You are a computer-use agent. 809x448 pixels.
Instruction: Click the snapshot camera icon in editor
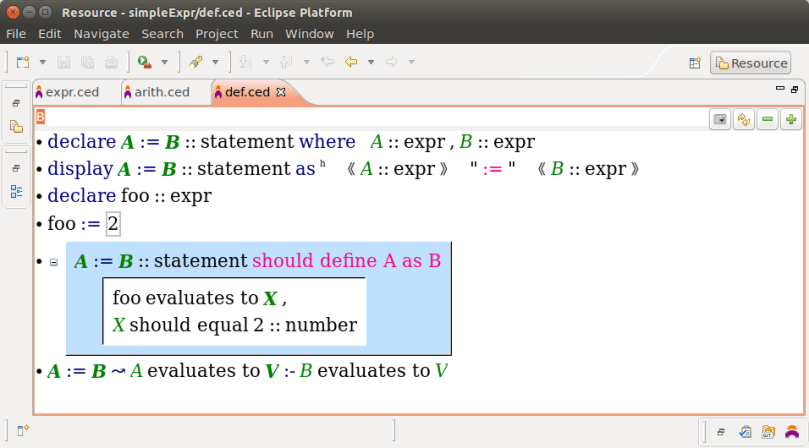coord(719,119)
